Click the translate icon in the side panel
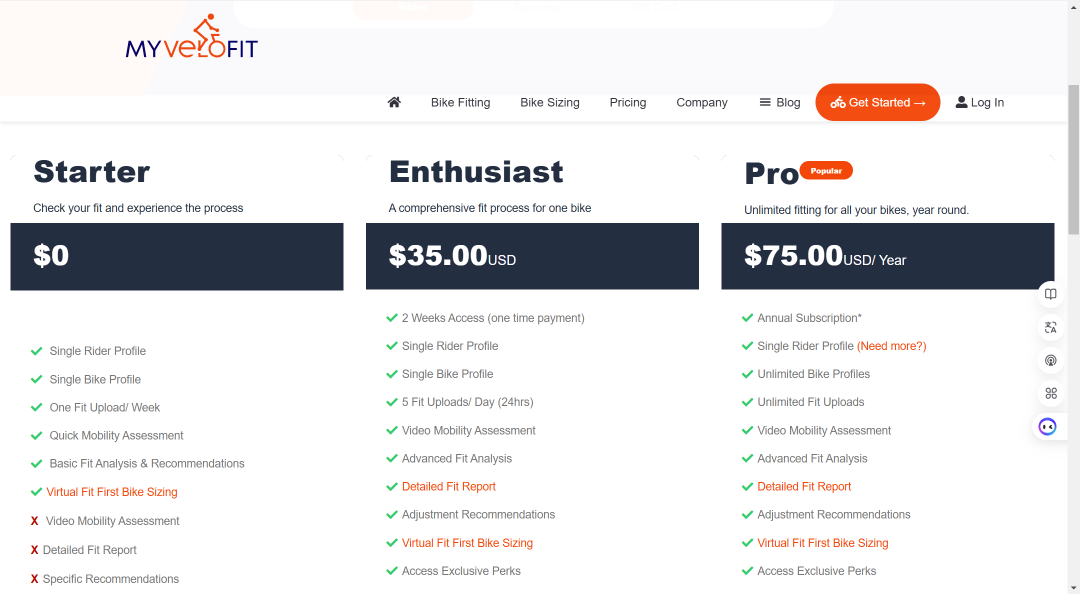Screen dimensions: 1080x594 click(x=1050, y=327)
